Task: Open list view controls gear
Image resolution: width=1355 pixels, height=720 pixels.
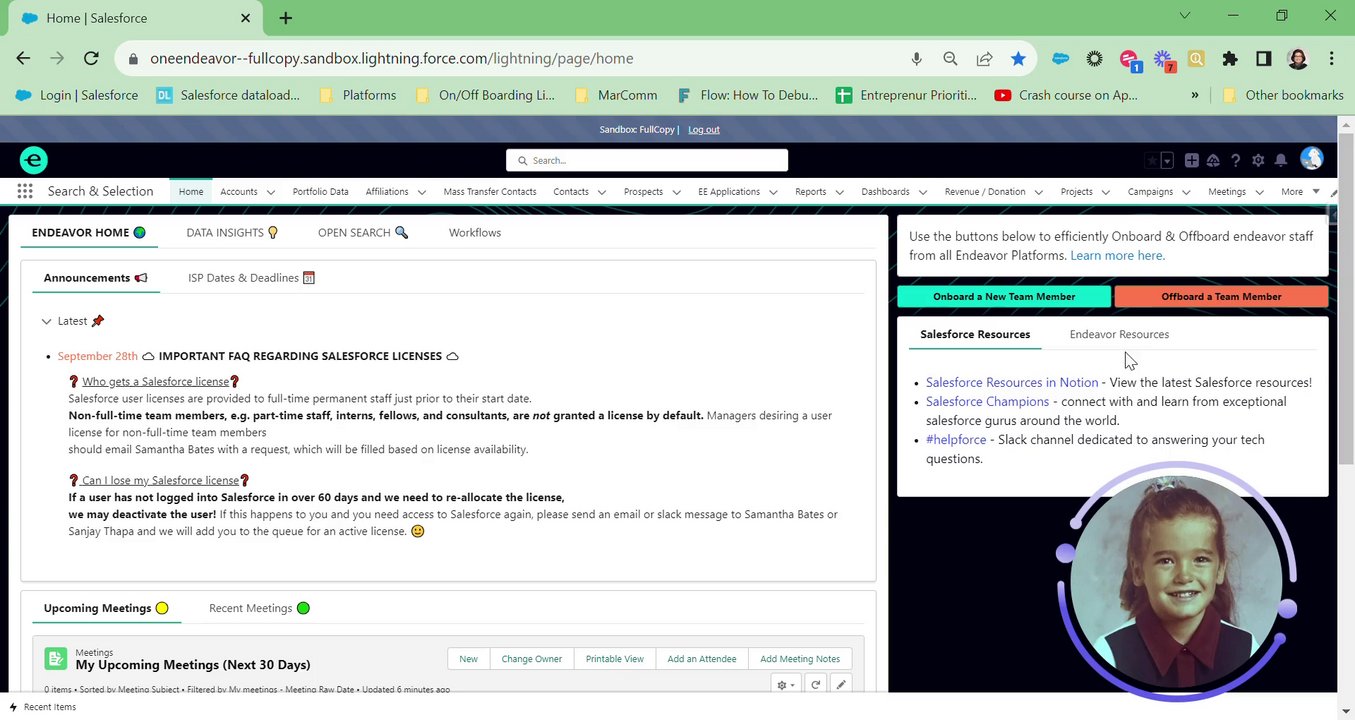Action: [x=786, y=685]
